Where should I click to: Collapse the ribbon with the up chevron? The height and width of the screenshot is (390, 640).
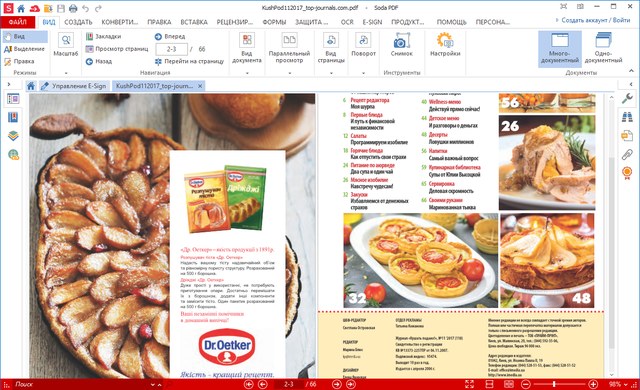[631, 71]
